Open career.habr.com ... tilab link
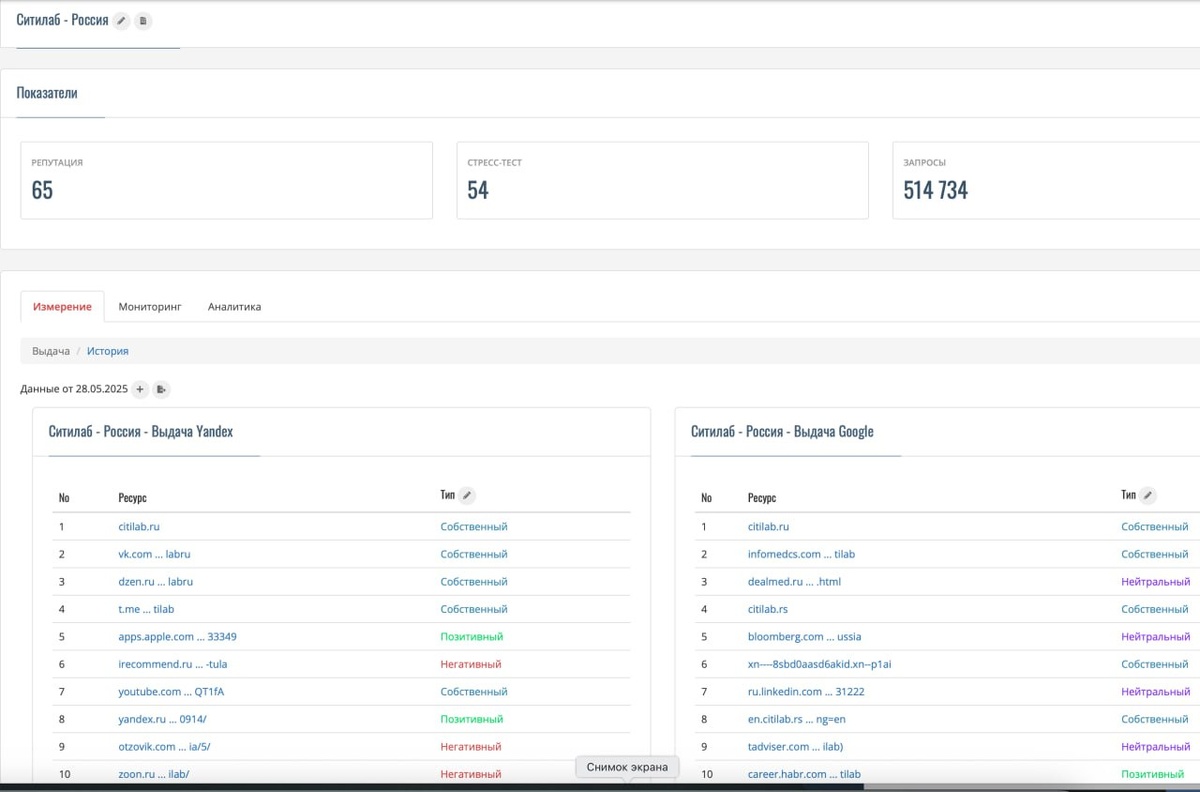Screen dimensions: 1200x792 (804, 774)
